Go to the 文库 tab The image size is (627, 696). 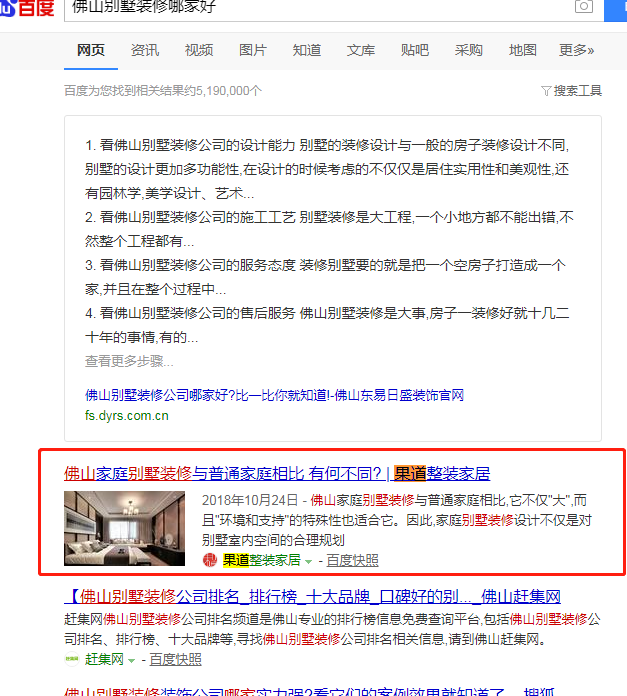pyautogui.click(x=361, y=50)
